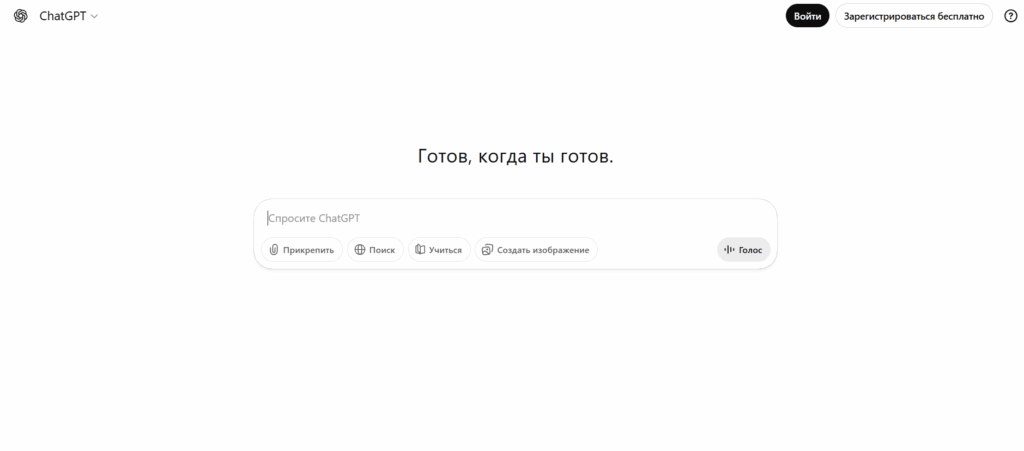Click the OpenAI logo icon
The height and width of the screenshot is (451, 1024).
tap(21, 16)
